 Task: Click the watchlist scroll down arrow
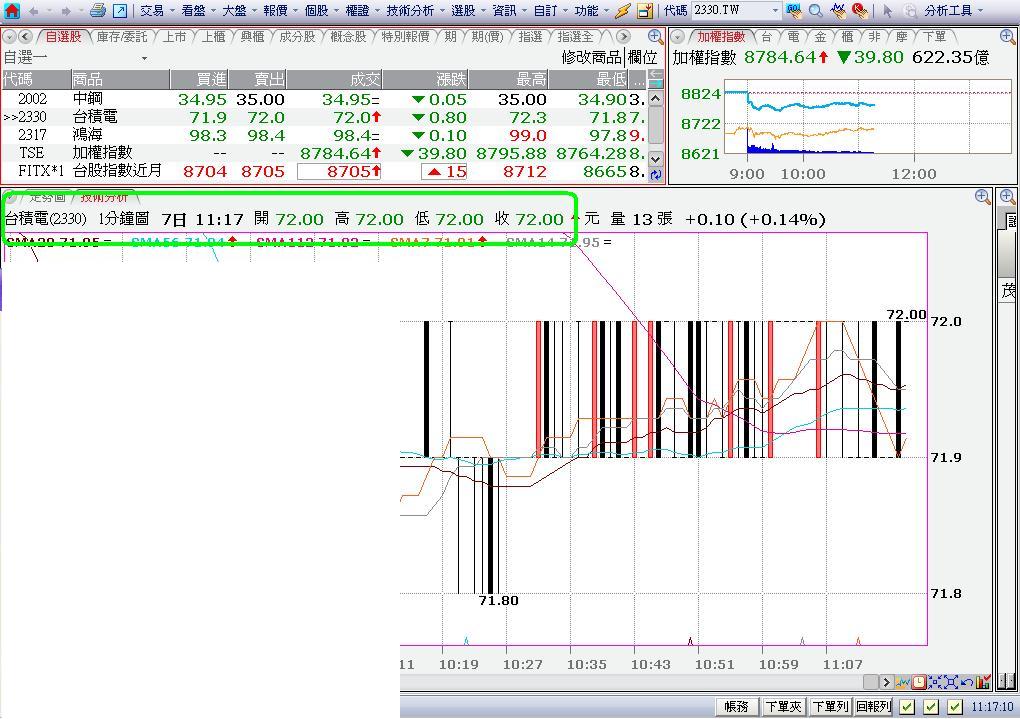(x=656, y=159)
